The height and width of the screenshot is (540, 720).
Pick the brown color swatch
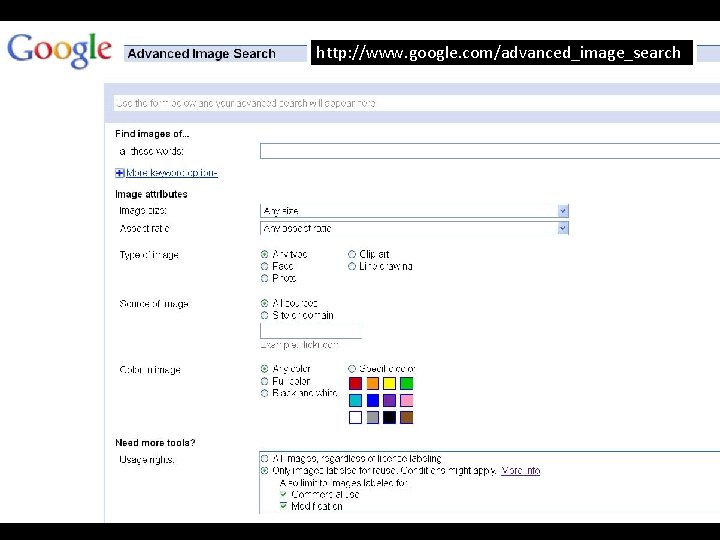(406, 417)
